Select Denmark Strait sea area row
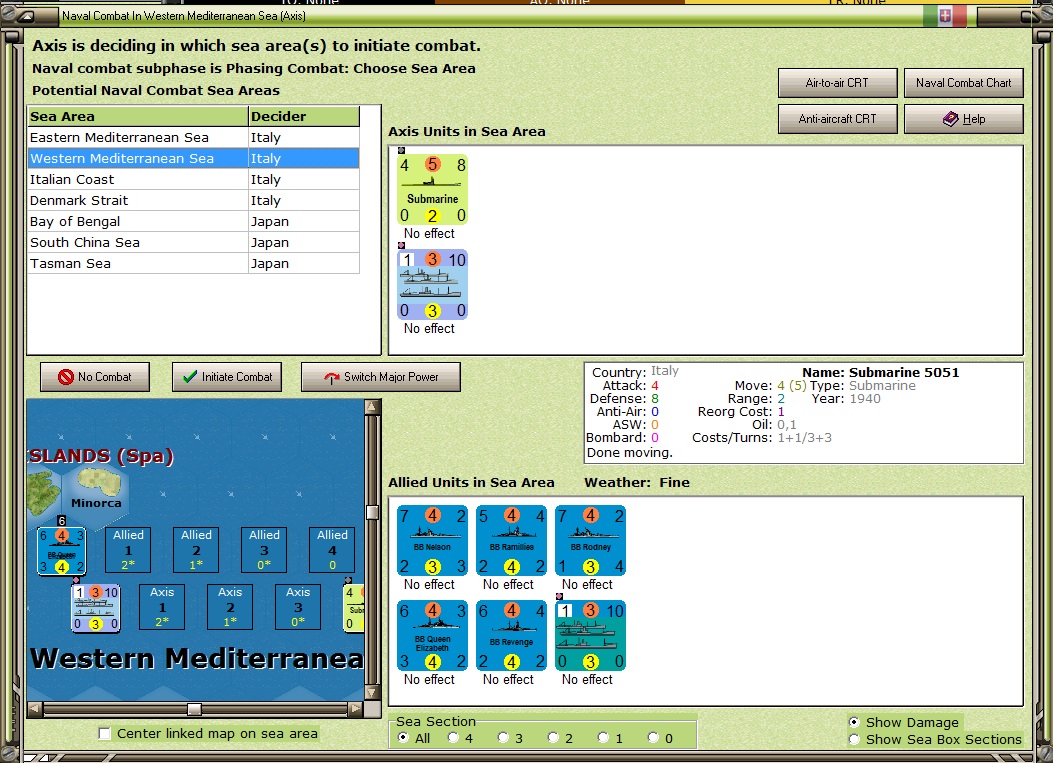Viewport: 1053px width, 763px height. point(193,200)
